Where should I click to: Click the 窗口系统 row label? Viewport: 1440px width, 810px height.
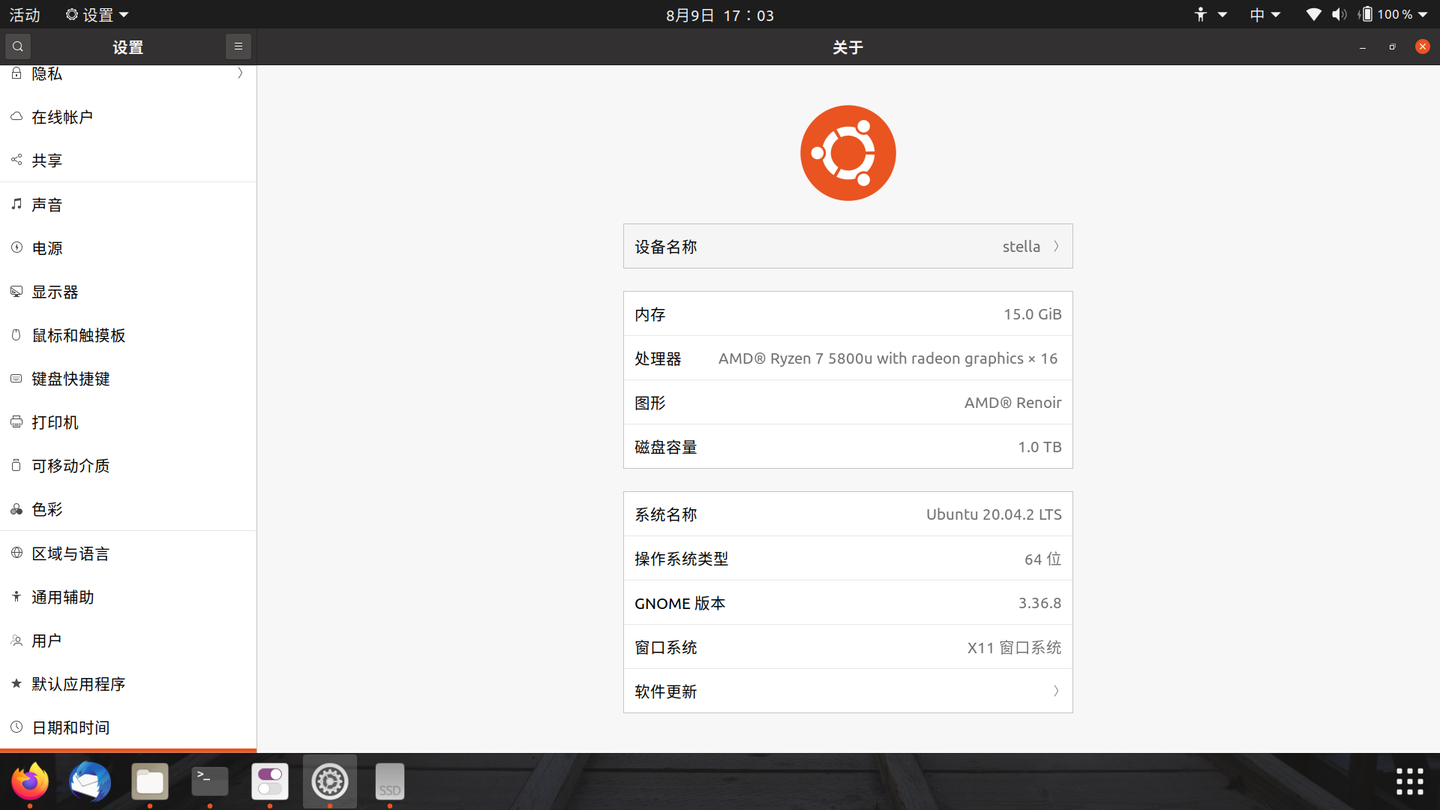point(666,648)
